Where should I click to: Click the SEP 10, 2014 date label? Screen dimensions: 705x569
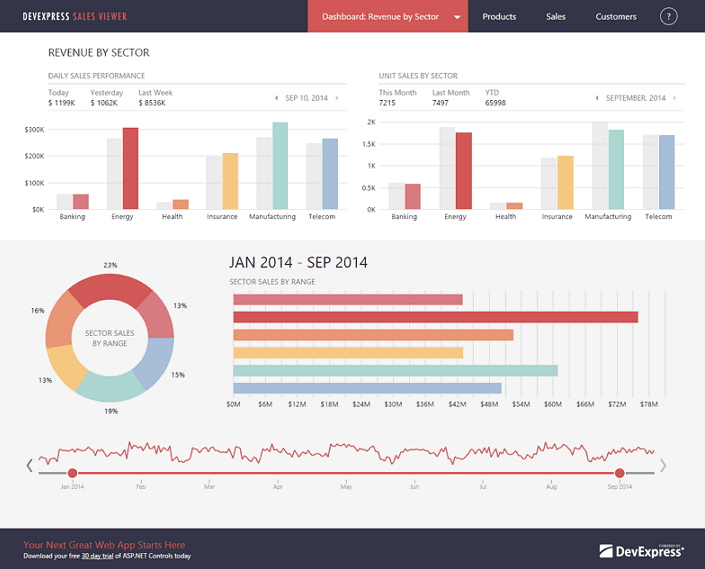[307, 98]
